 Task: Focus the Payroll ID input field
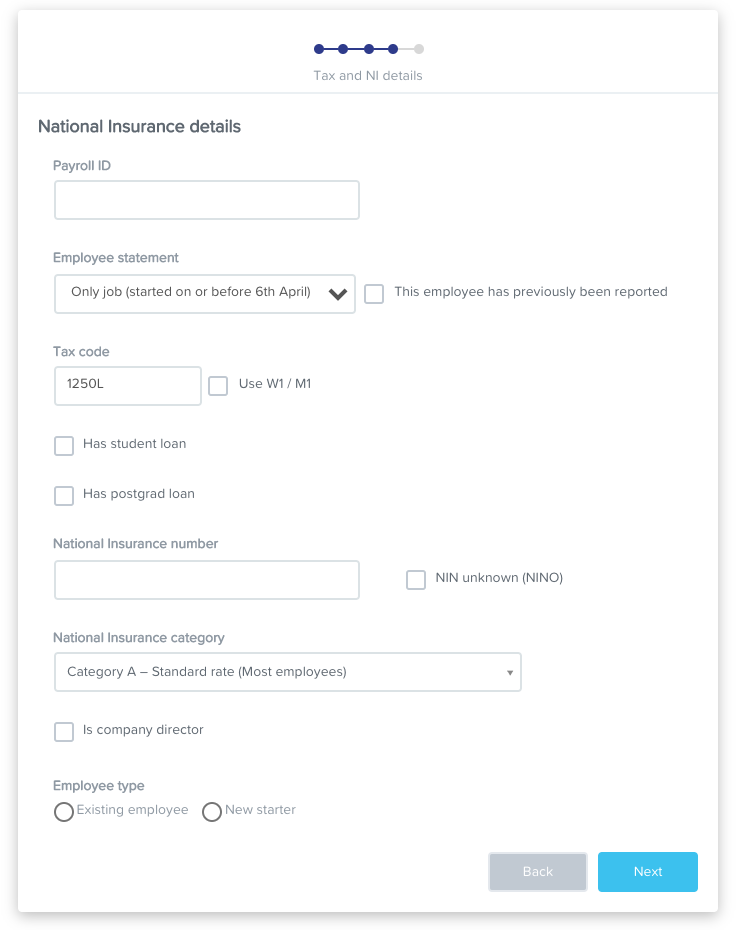(206, 200)
